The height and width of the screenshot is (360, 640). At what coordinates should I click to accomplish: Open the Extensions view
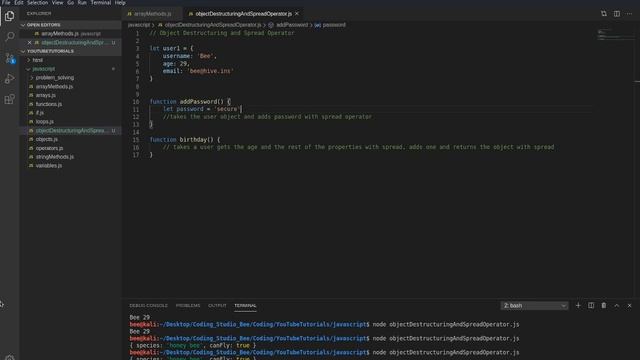9,99
